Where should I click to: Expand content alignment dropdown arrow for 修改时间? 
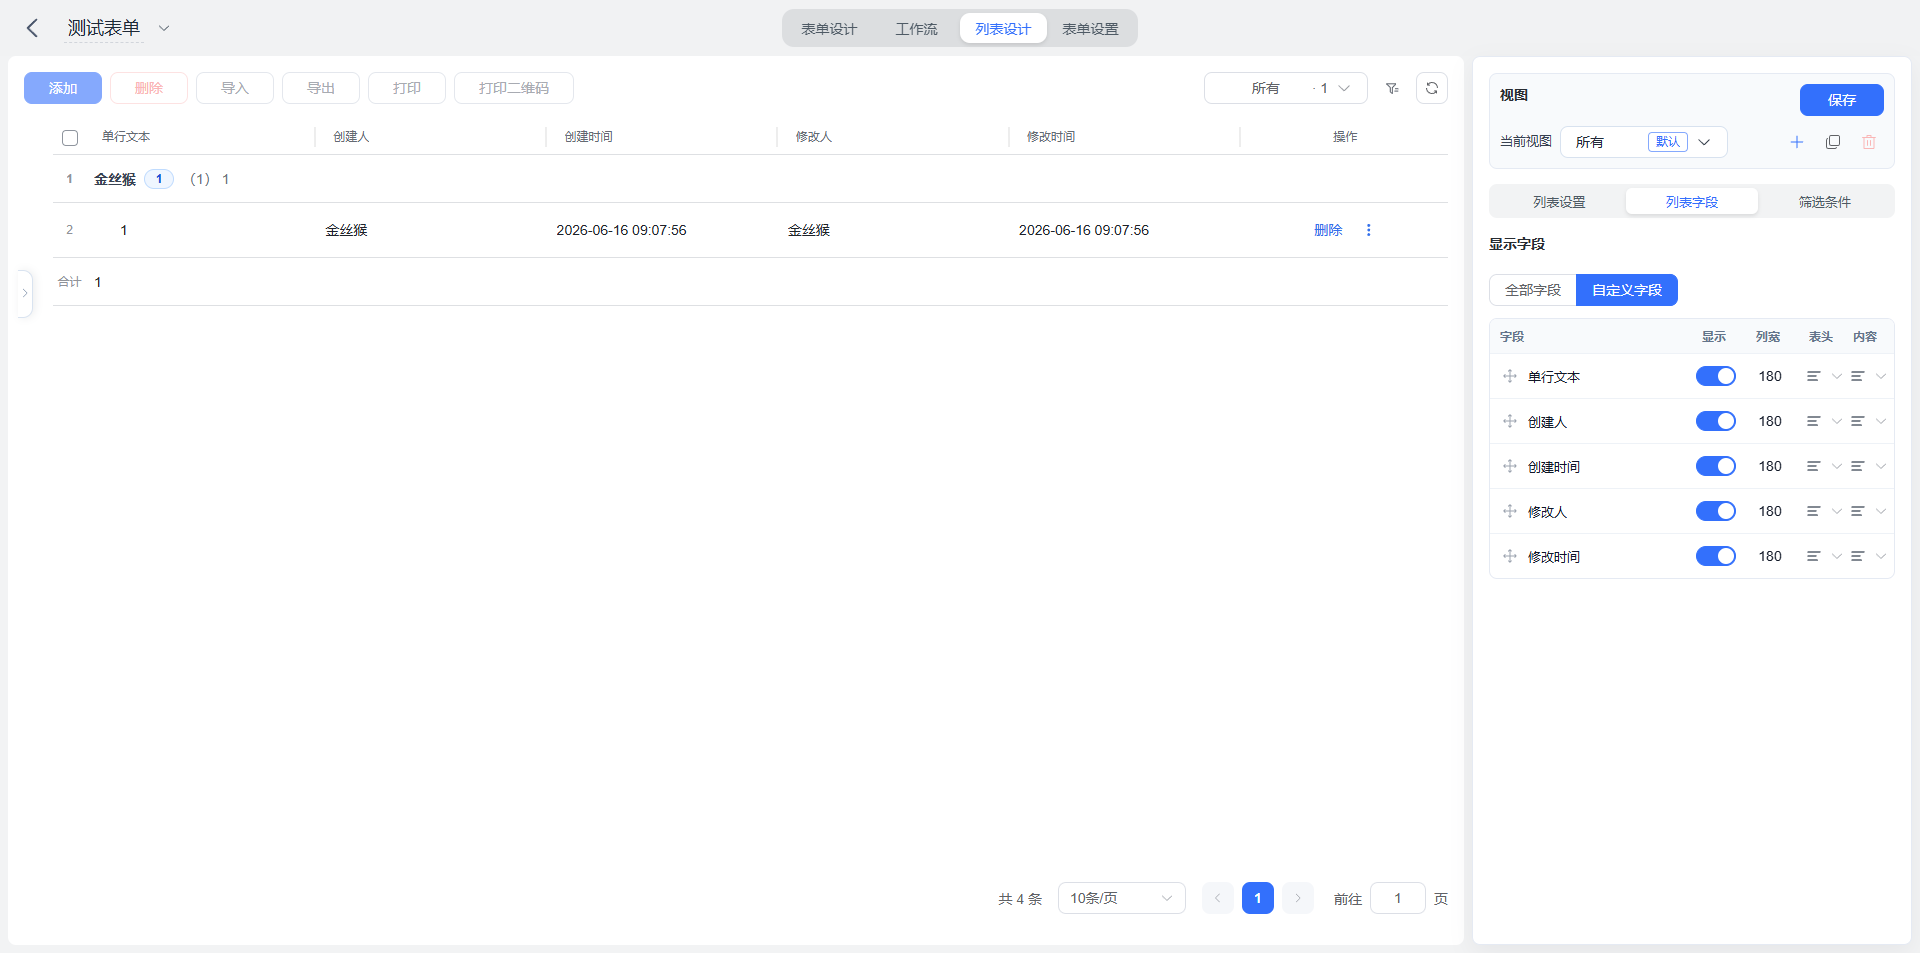point(1881,556)
